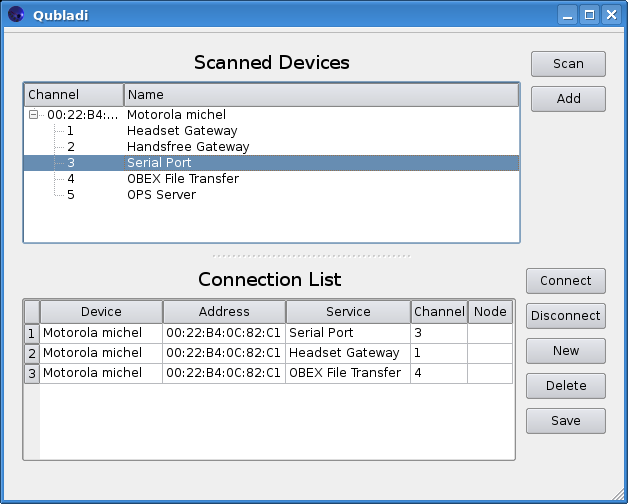The width and height of the screenshot is (628, 504).
Task: Add the selected service to connections
Action: tap(568, 99)
